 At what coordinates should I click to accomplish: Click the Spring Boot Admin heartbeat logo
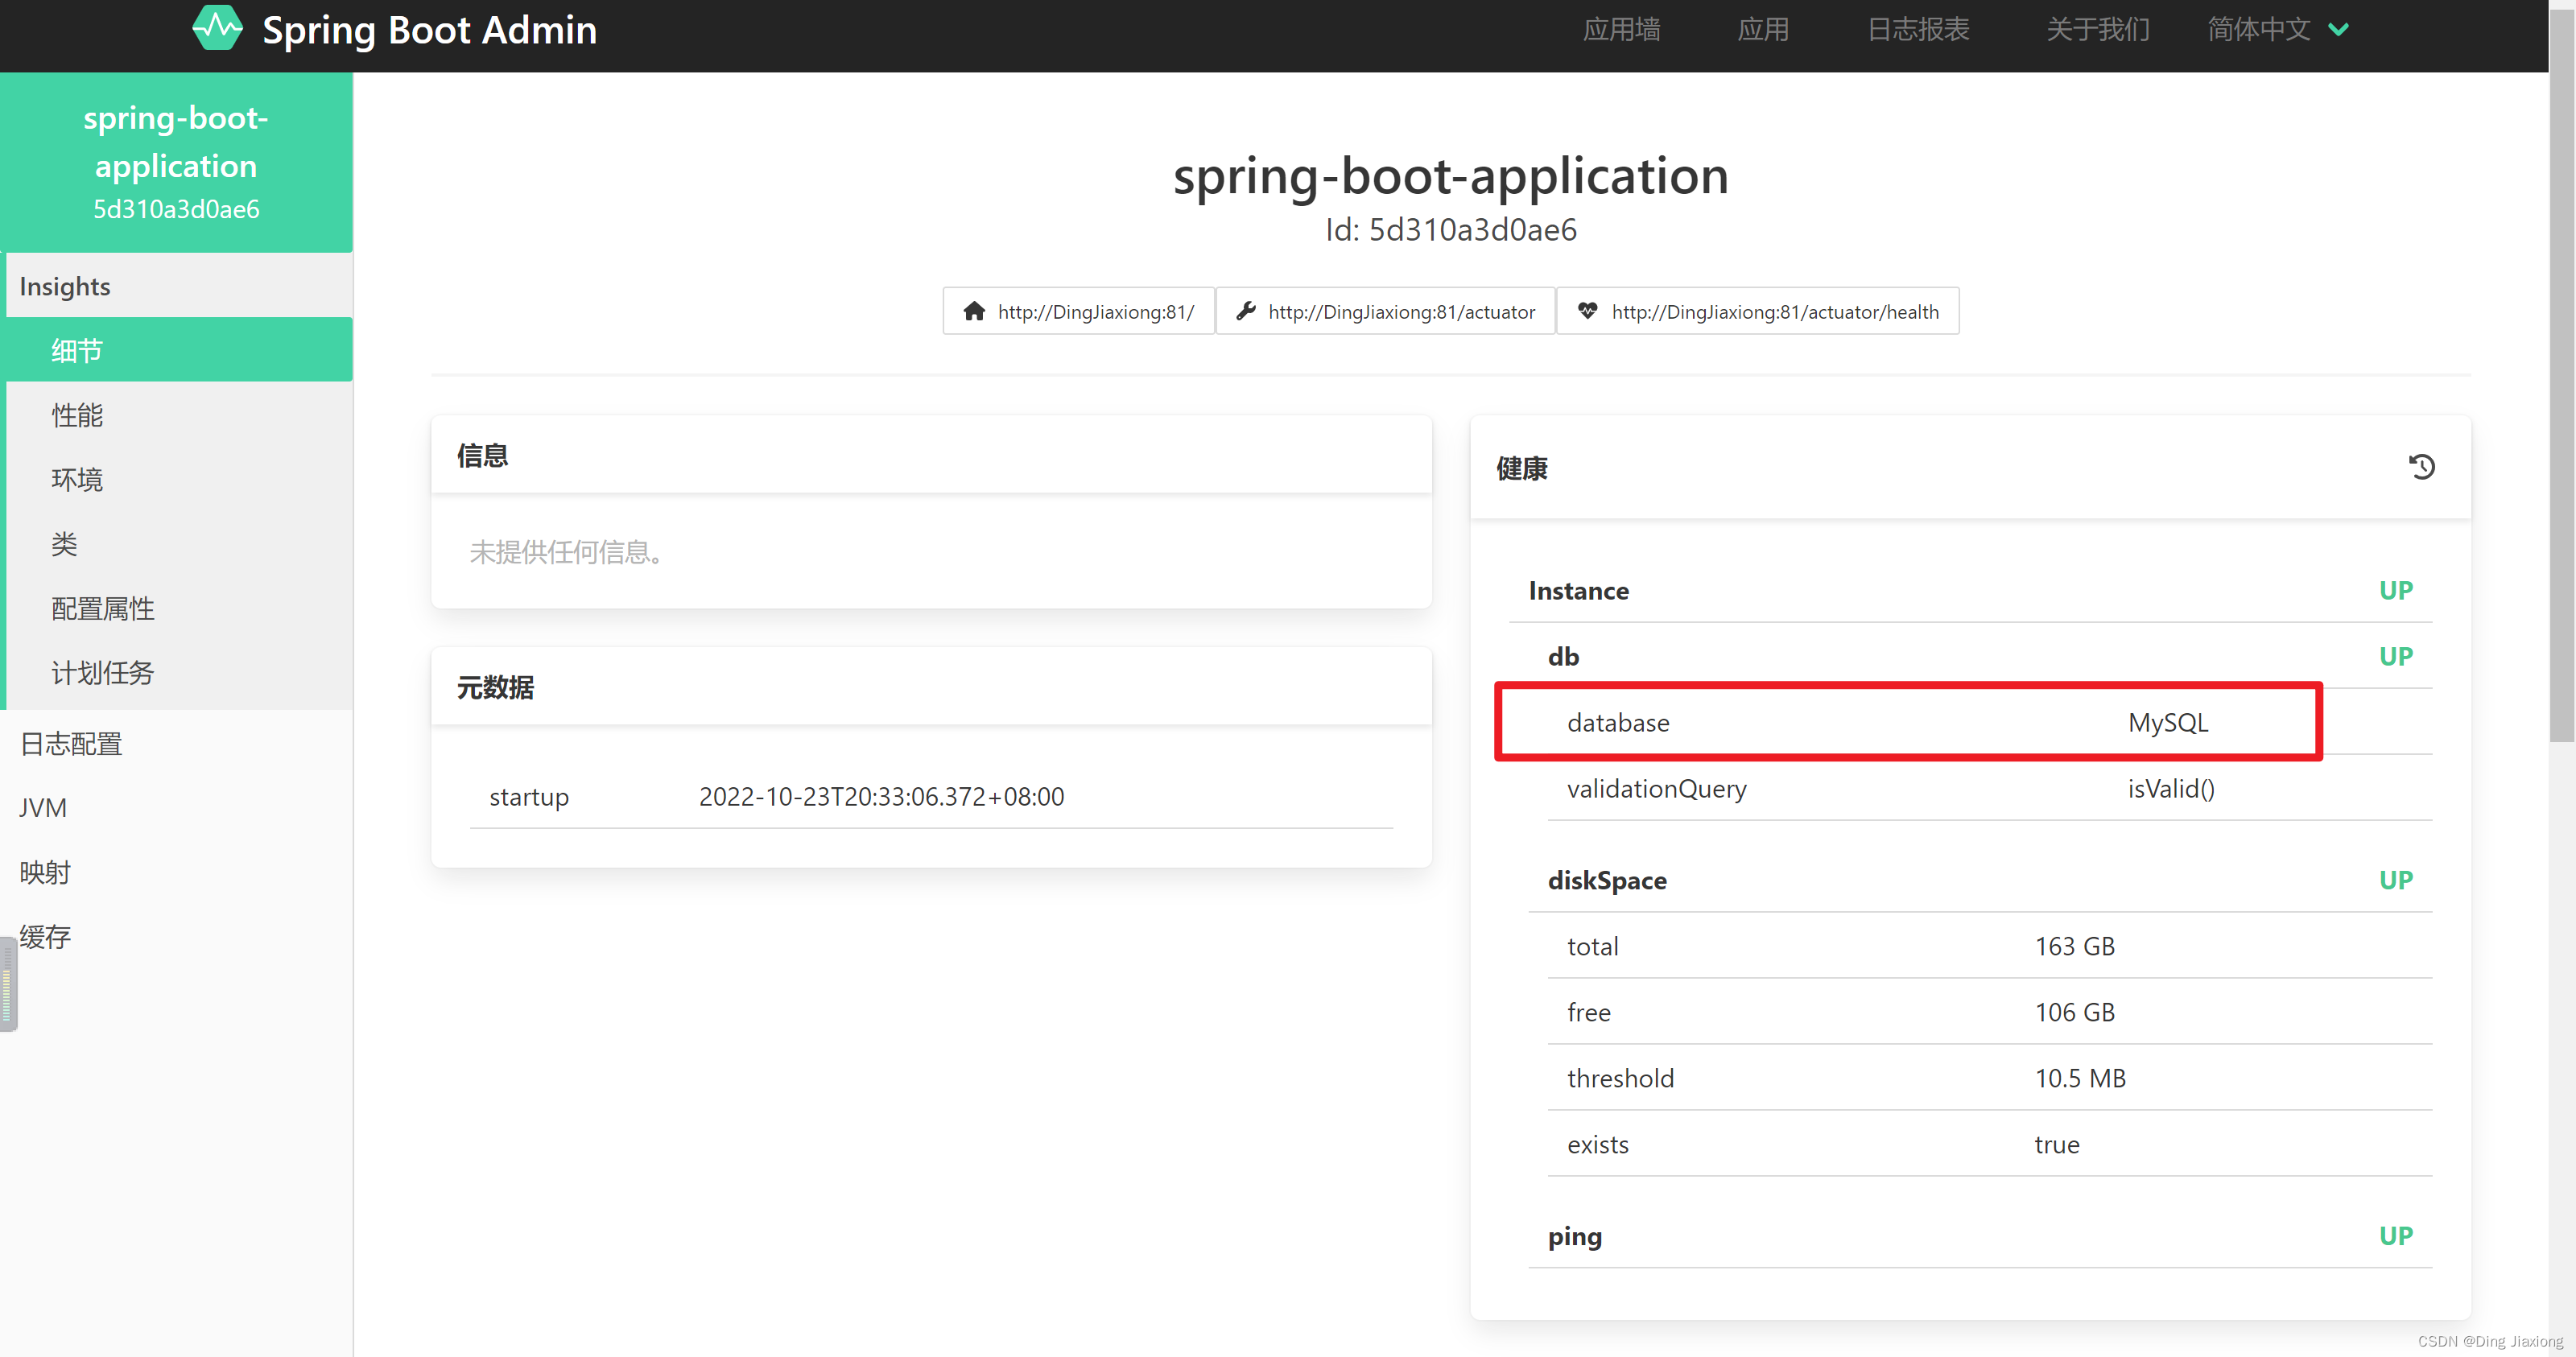click(217, 29)
